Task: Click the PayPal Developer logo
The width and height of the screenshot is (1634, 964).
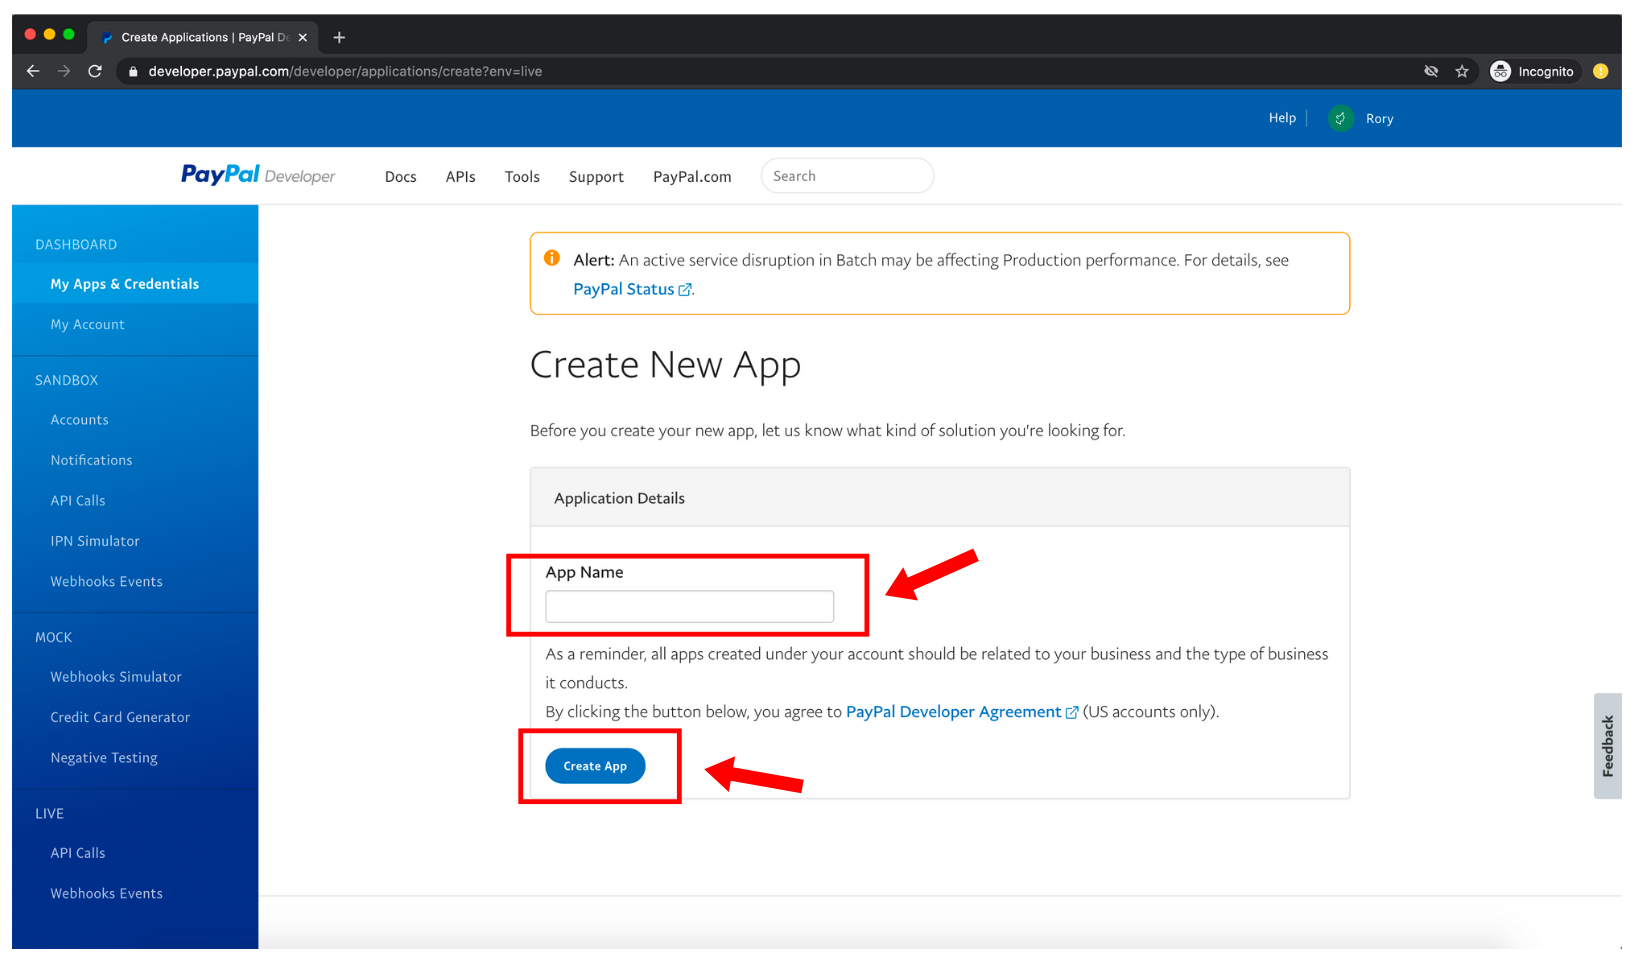Action: (x=258, y=175)
